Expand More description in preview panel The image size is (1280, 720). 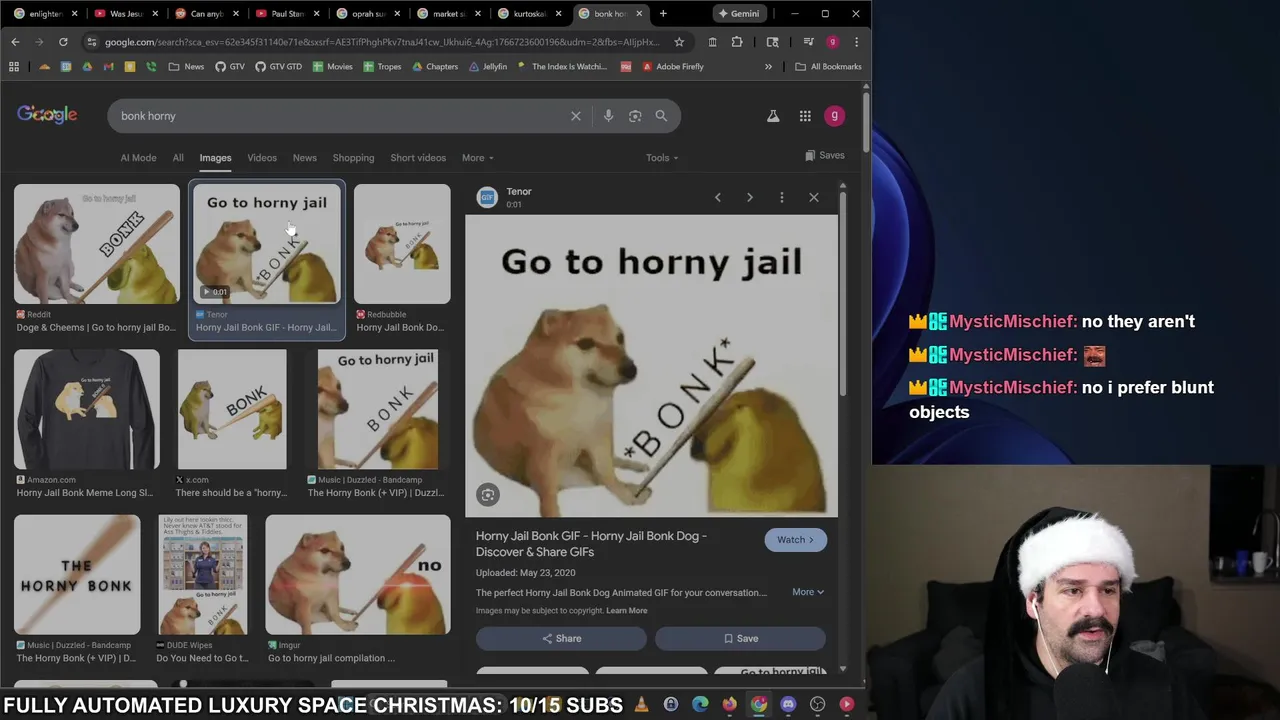(x=808, y=592)
